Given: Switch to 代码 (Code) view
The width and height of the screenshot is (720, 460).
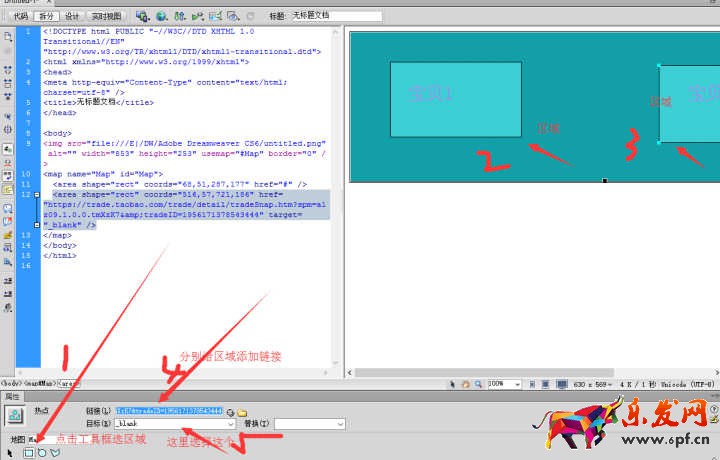Looking at the screenshot, I should pyautogui.click(x=21, y=16).
